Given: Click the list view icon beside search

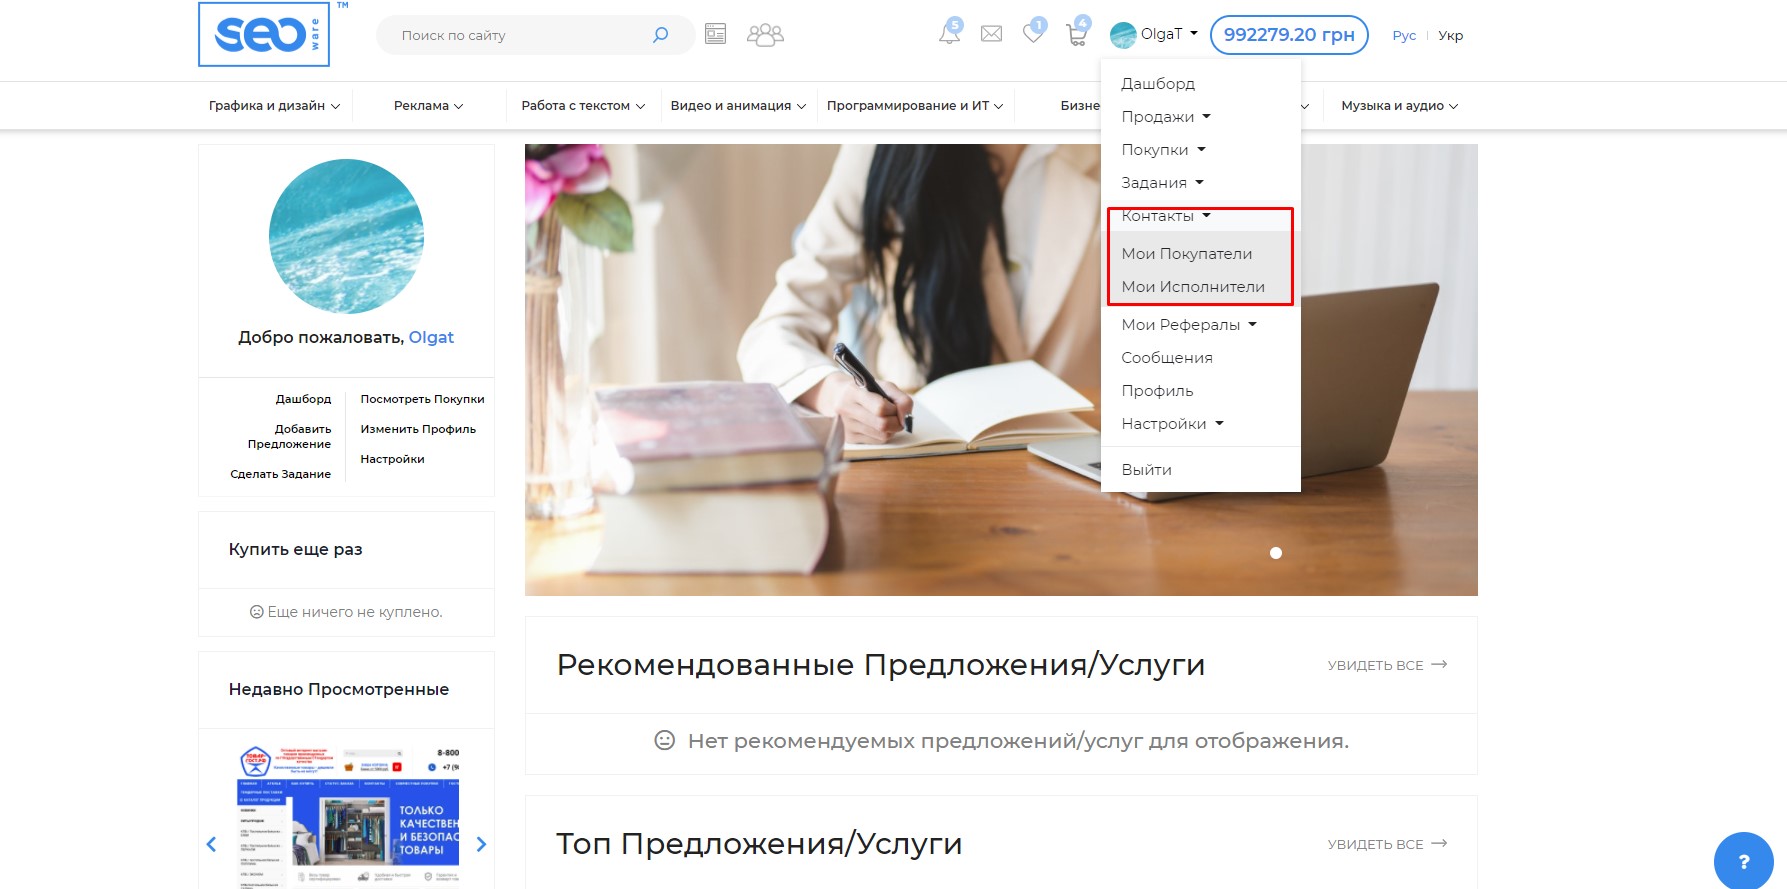Looking at the screenshot, I should [715, 35].
